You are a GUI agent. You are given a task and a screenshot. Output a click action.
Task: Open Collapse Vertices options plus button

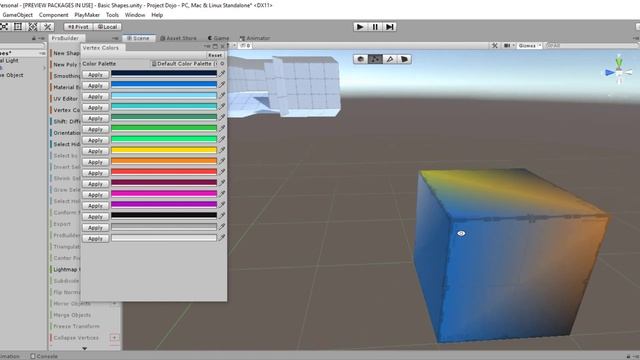pos(115,338)
